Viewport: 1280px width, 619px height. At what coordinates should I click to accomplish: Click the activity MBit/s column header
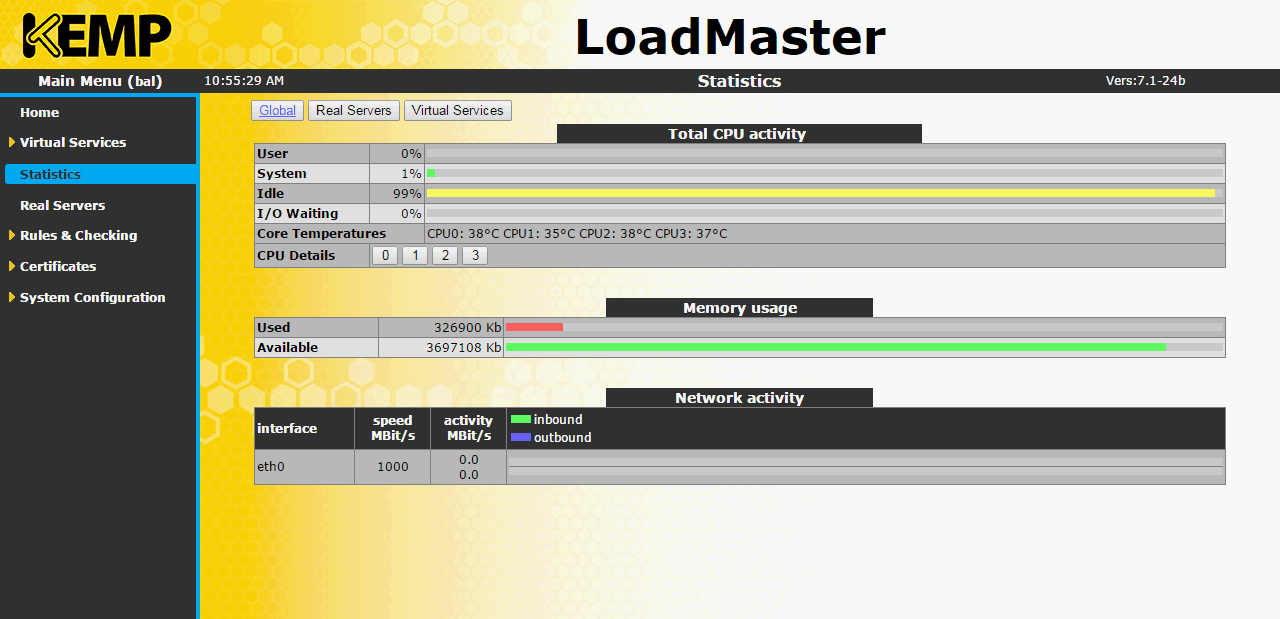(468, 428)
